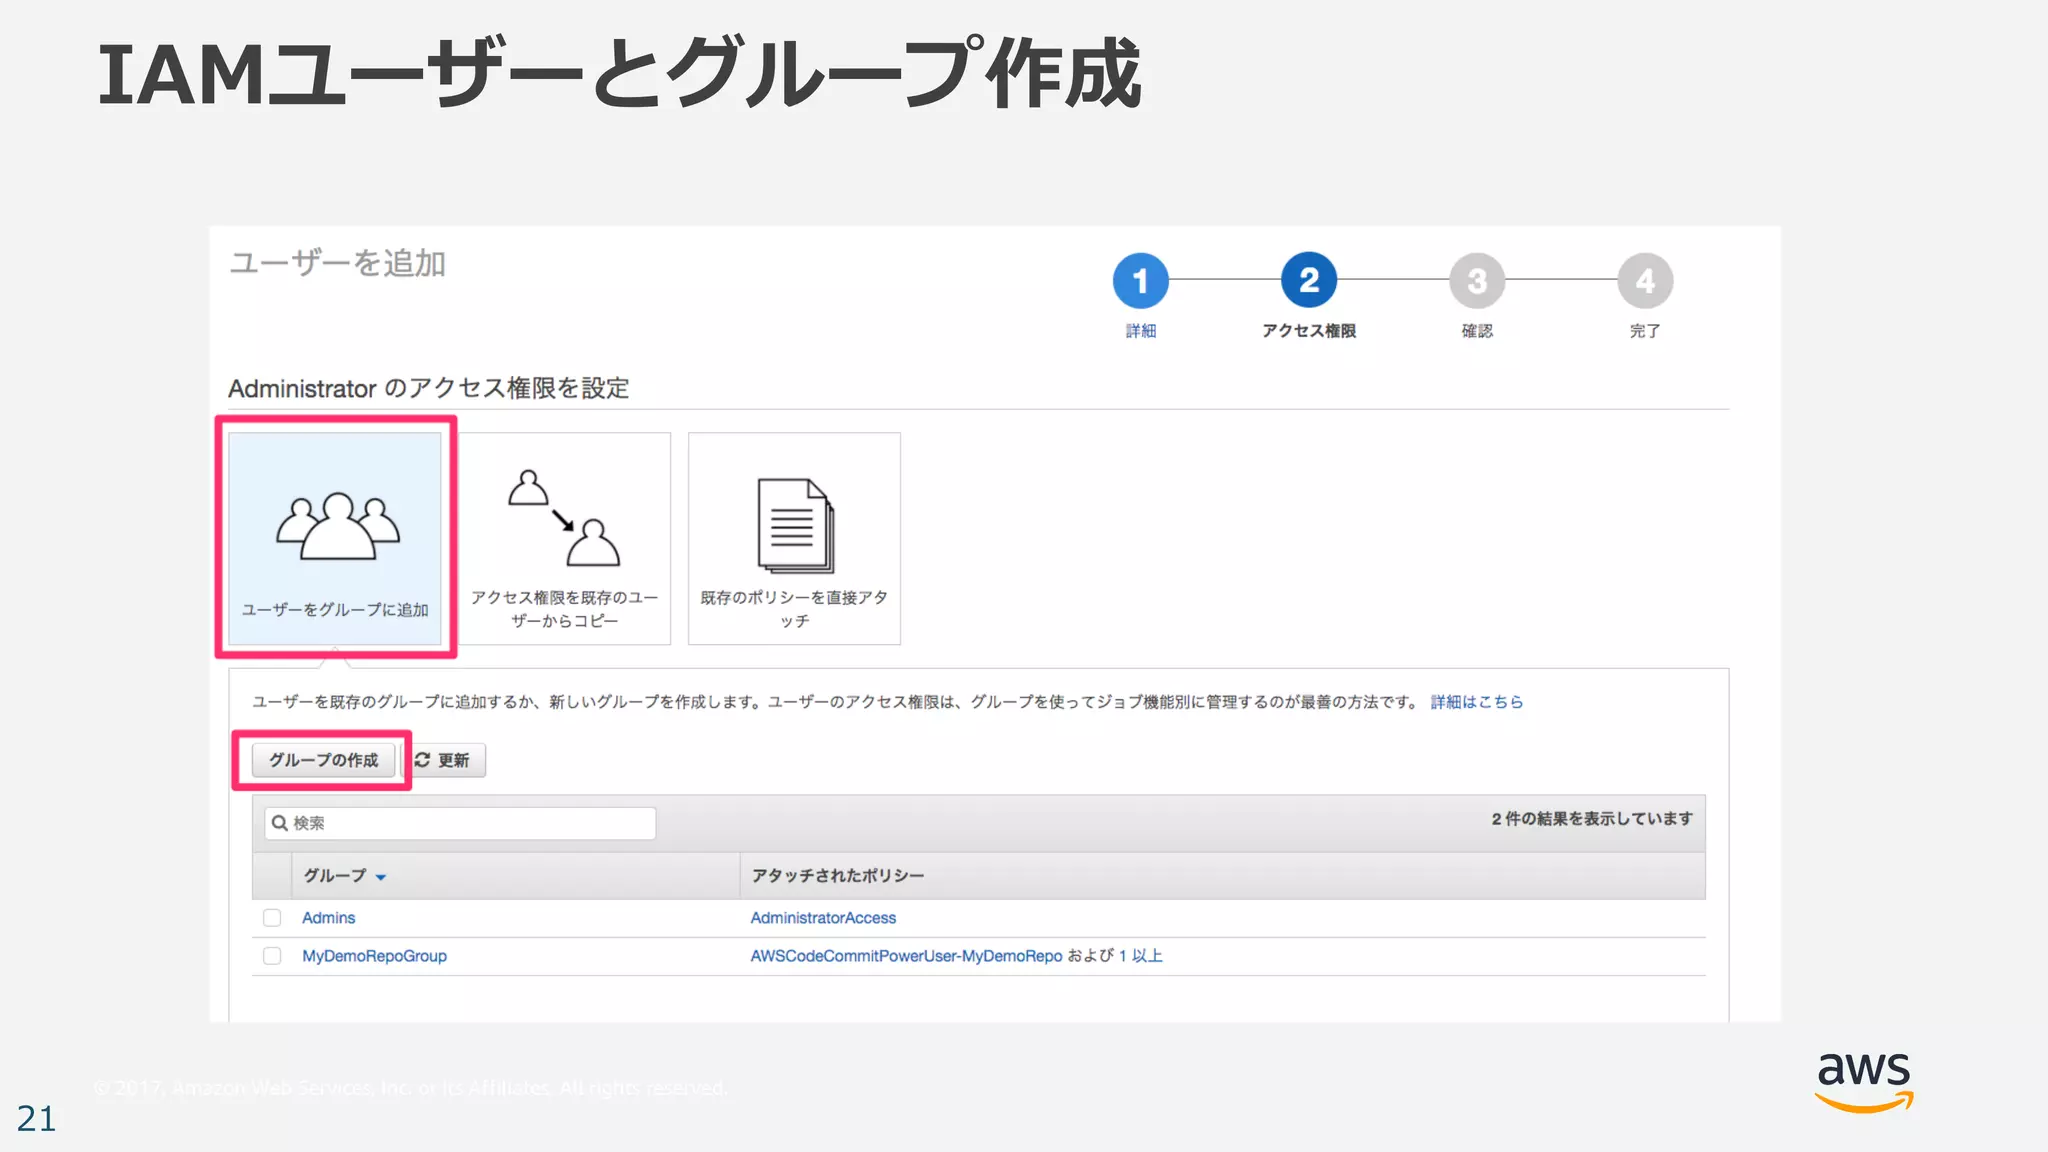
Task: Click the aws logo
Action: pos(1863,1082)
